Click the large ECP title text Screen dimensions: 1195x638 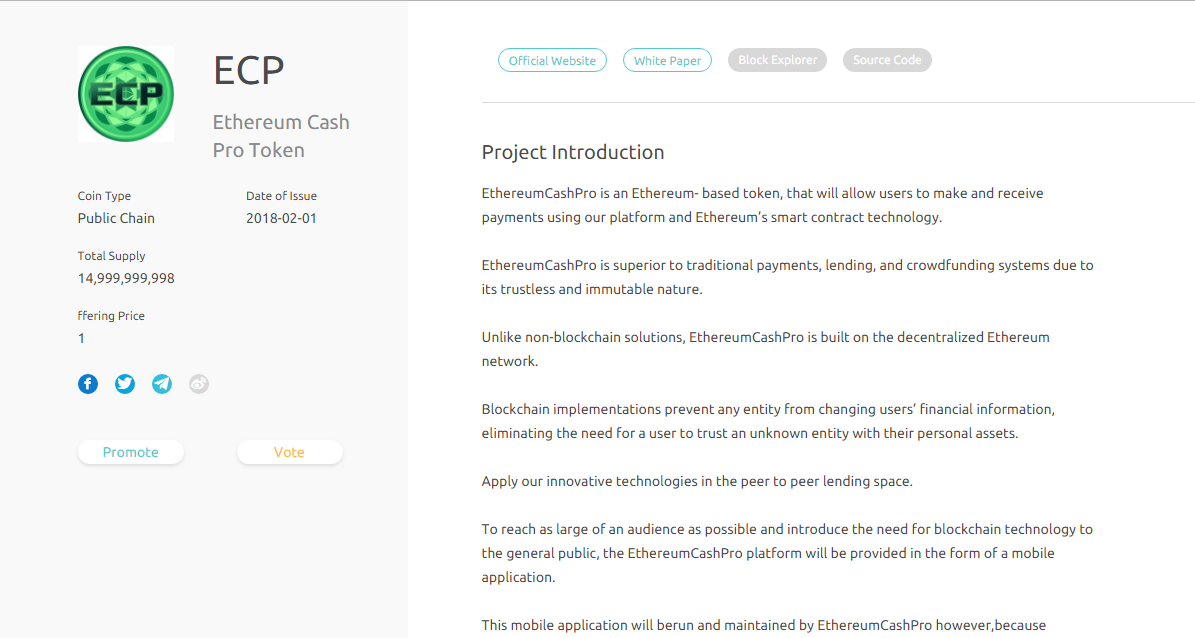(x=249, y=71)
